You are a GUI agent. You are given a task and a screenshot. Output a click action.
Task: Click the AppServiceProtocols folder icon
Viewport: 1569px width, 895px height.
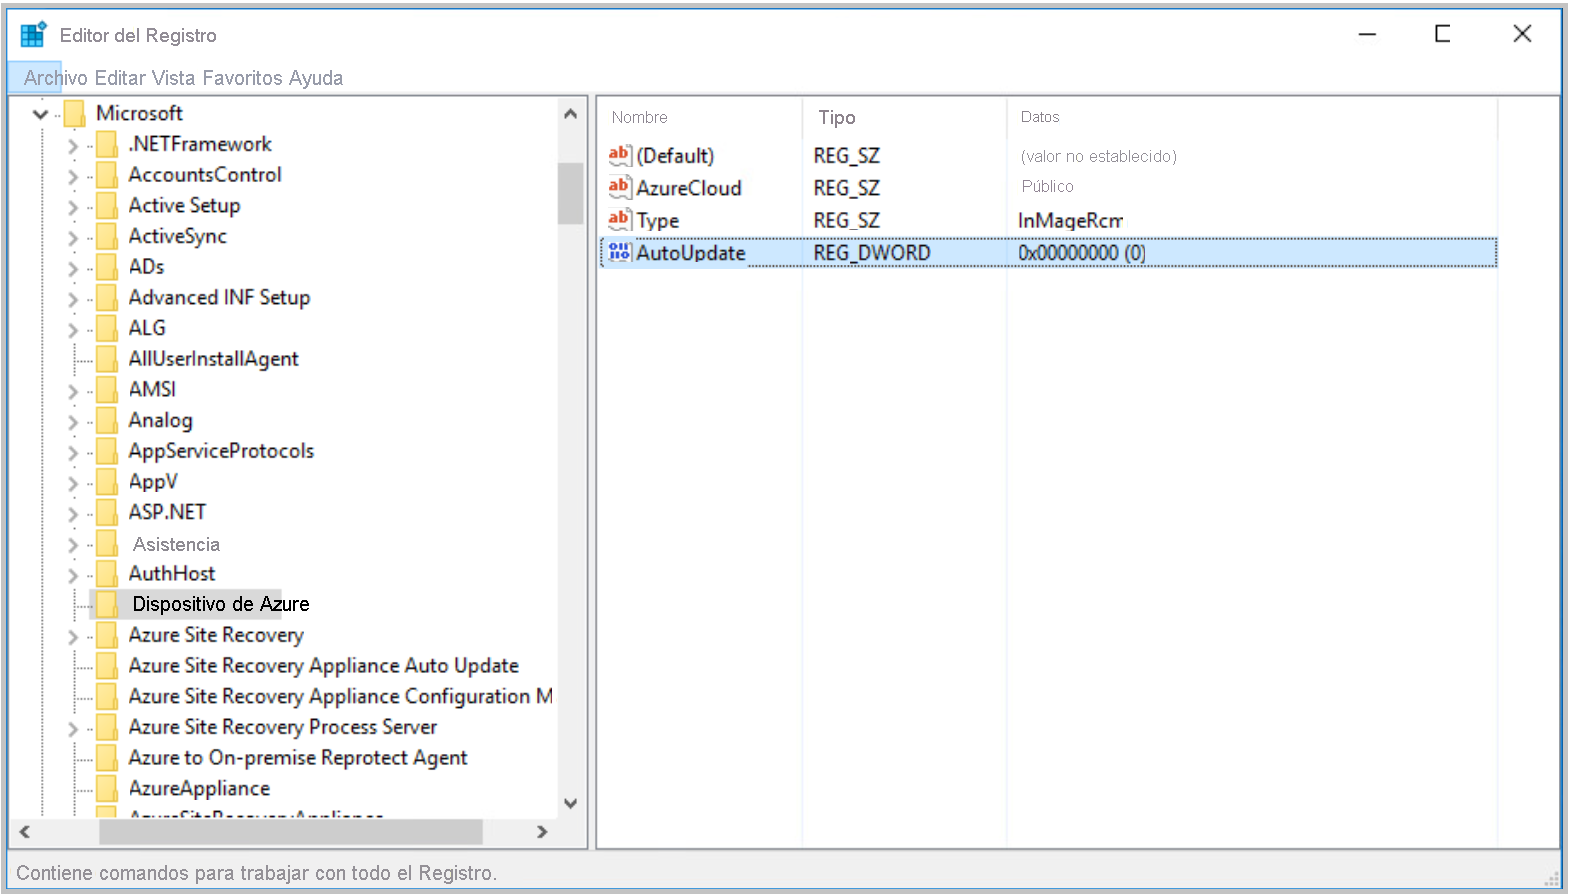click(x=107, y=451)
